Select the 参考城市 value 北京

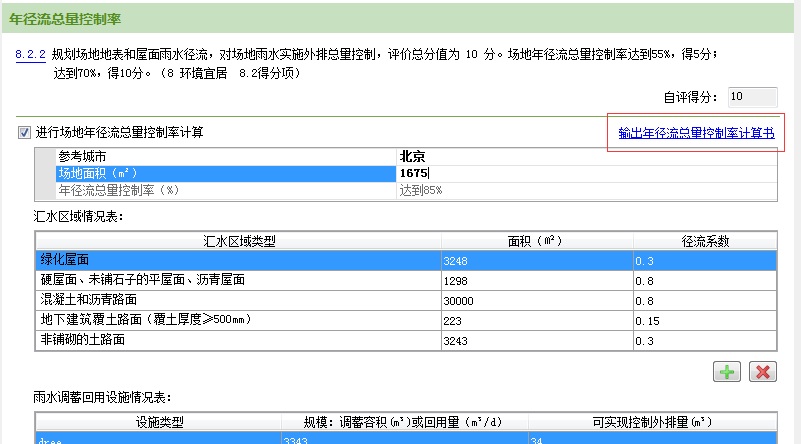coord(412,156)
